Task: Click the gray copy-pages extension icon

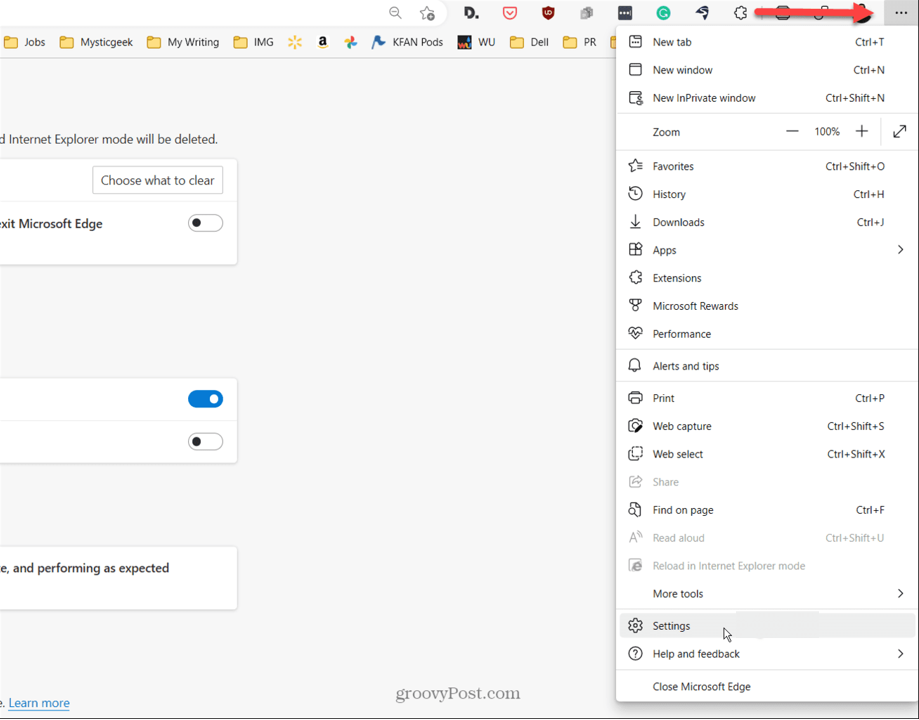Action: [x=586, y=13]
